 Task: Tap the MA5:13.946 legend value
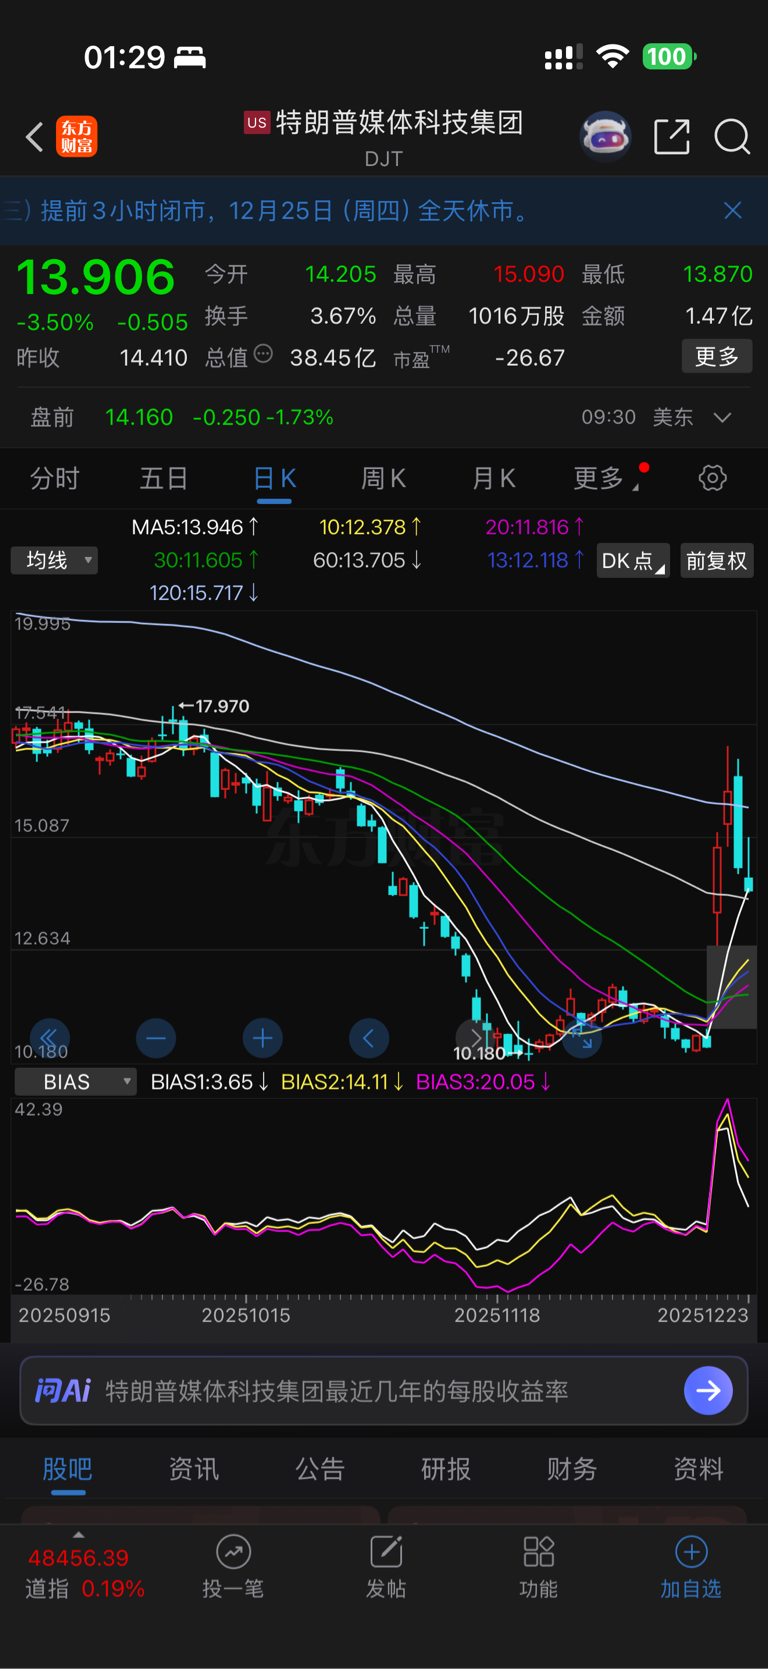(196, 527)
